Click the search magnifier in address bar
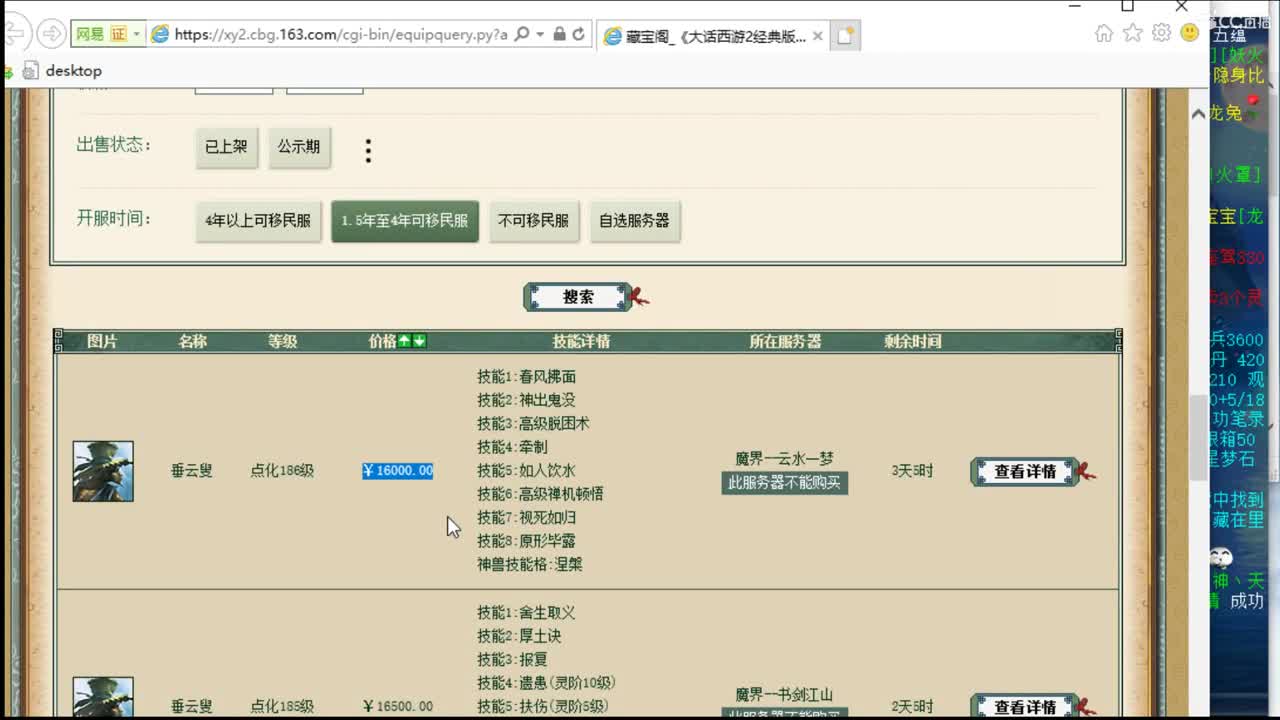 521,34
